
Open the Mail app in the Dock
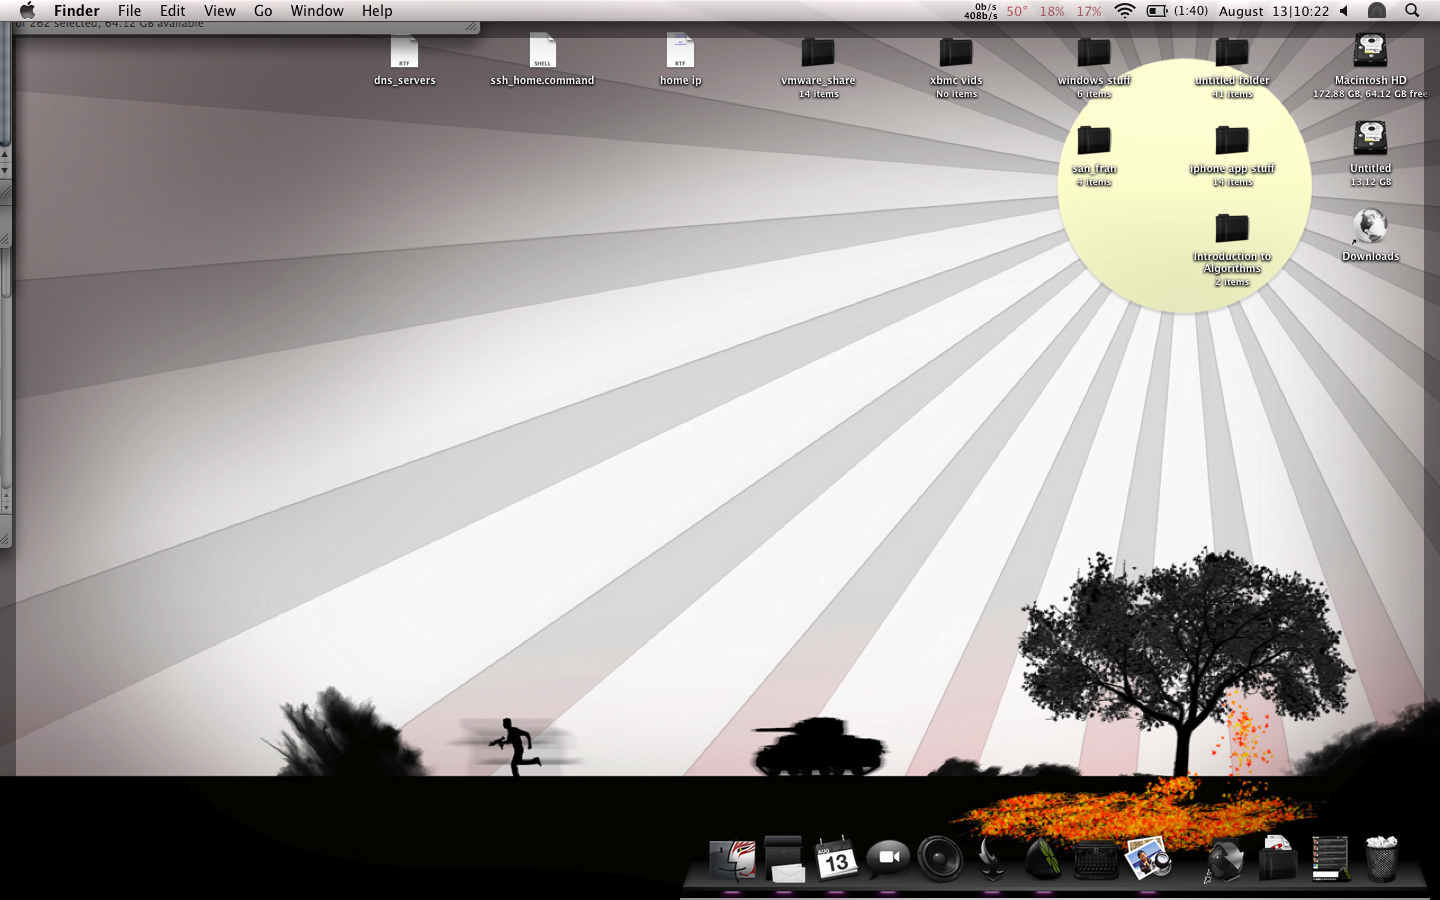pyautogui.click(x=784, y=859)
